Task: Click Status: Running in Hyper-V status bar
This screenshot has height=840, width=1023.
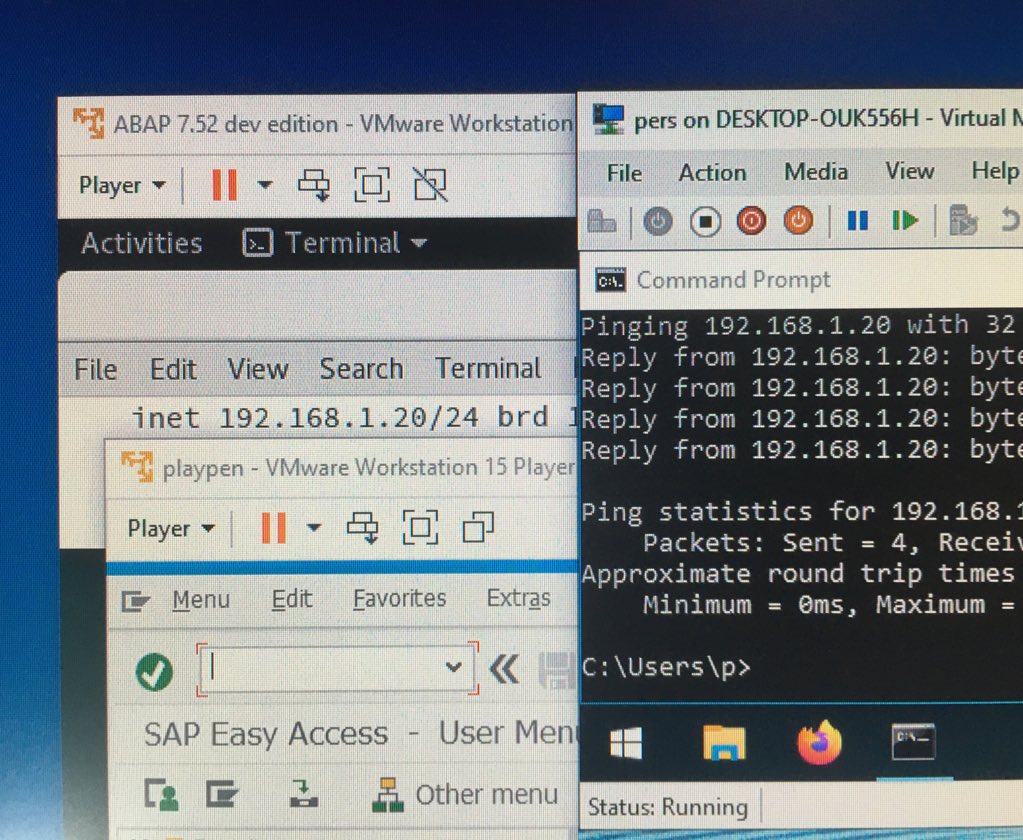Action: pos(667,807)
